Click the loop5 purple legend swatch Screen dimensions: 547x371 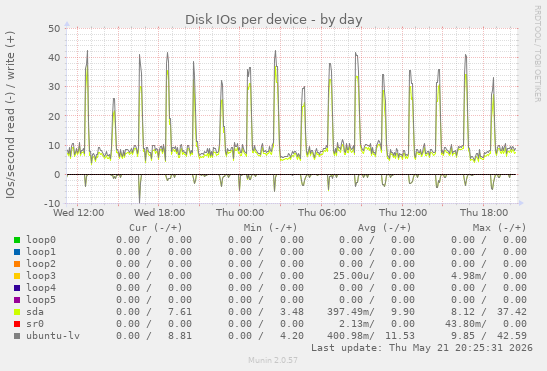point(17,300)
